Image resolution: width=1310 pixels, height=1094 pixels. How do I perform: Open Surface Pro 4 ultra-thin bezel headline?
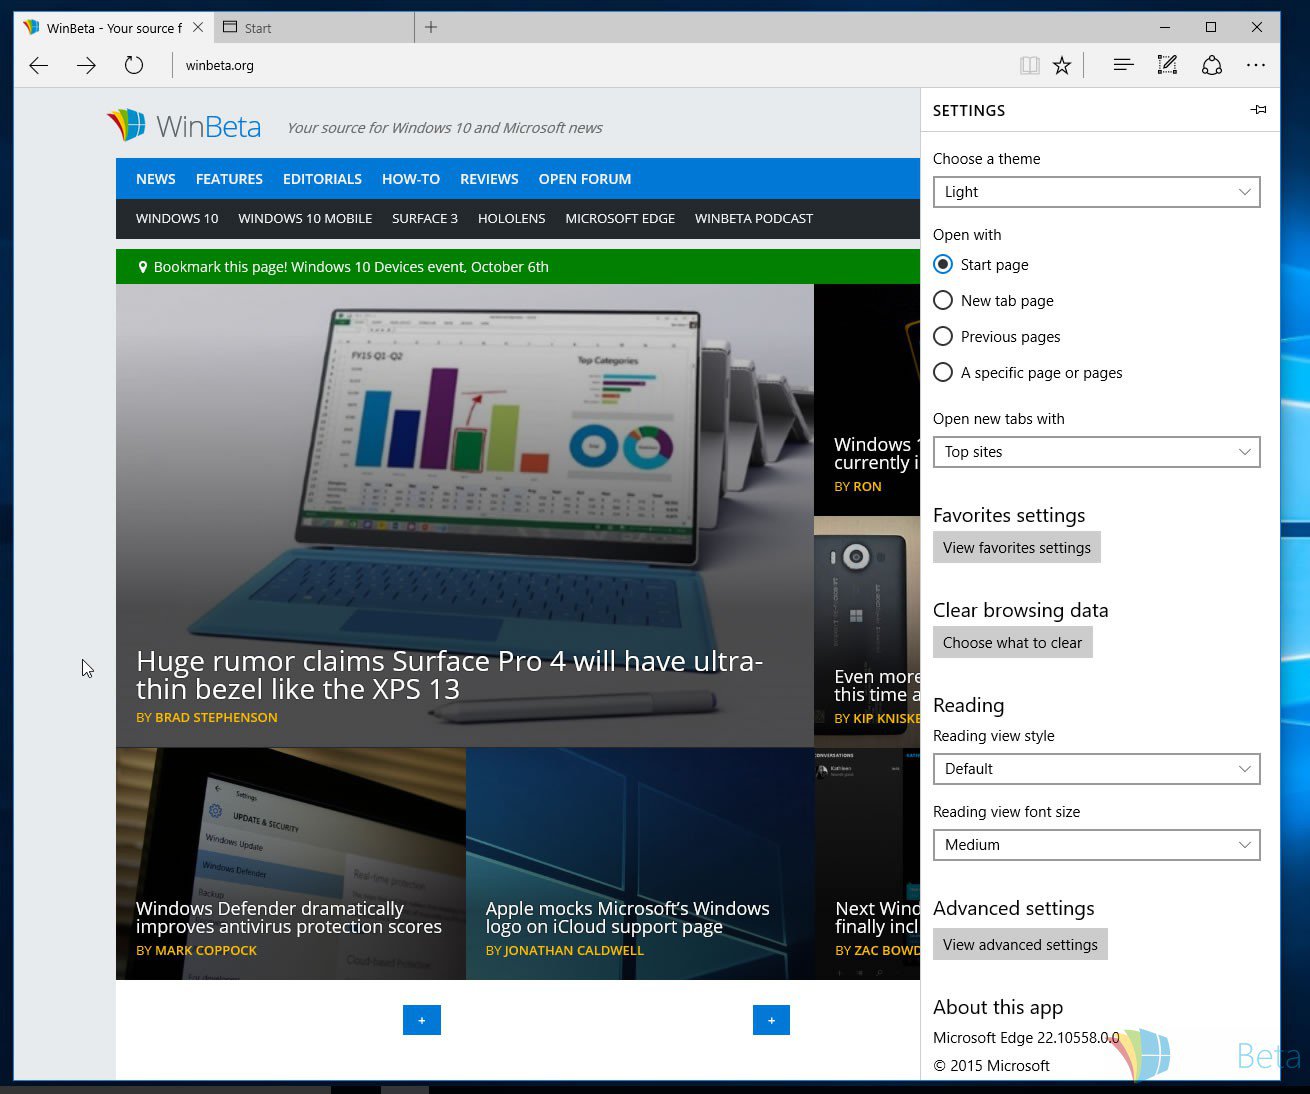450,675
